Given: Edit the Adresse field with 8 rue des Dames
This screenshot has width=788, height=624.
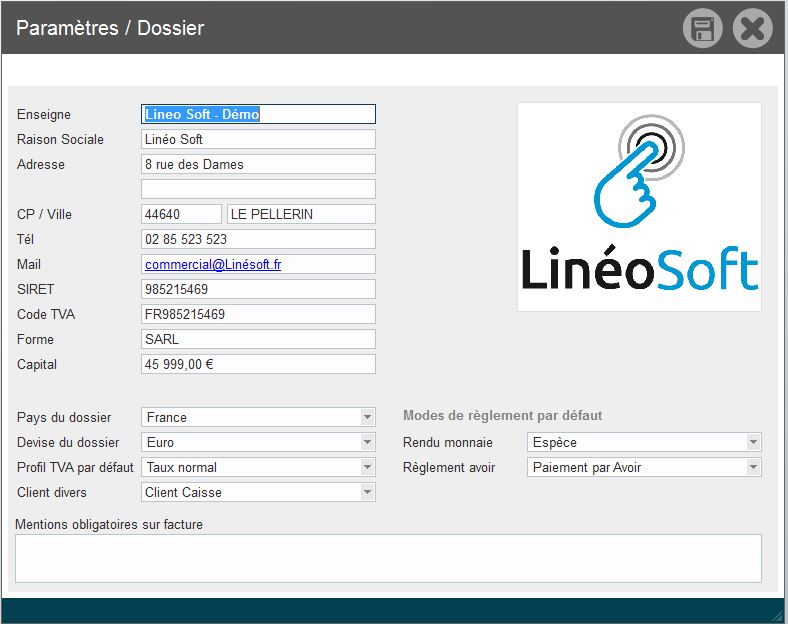Looking at the screenshot, I should [258, 164].
